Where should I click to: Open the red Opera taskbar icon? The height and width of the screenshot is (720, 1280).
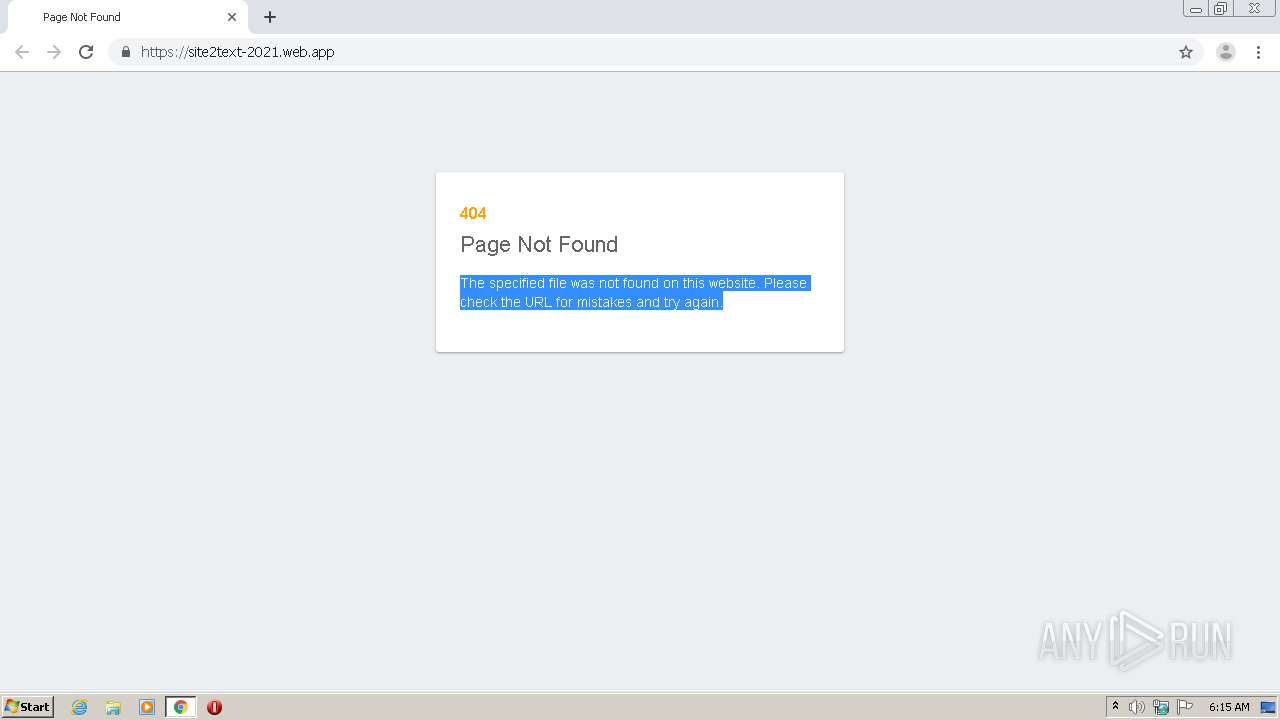[214, 707]
